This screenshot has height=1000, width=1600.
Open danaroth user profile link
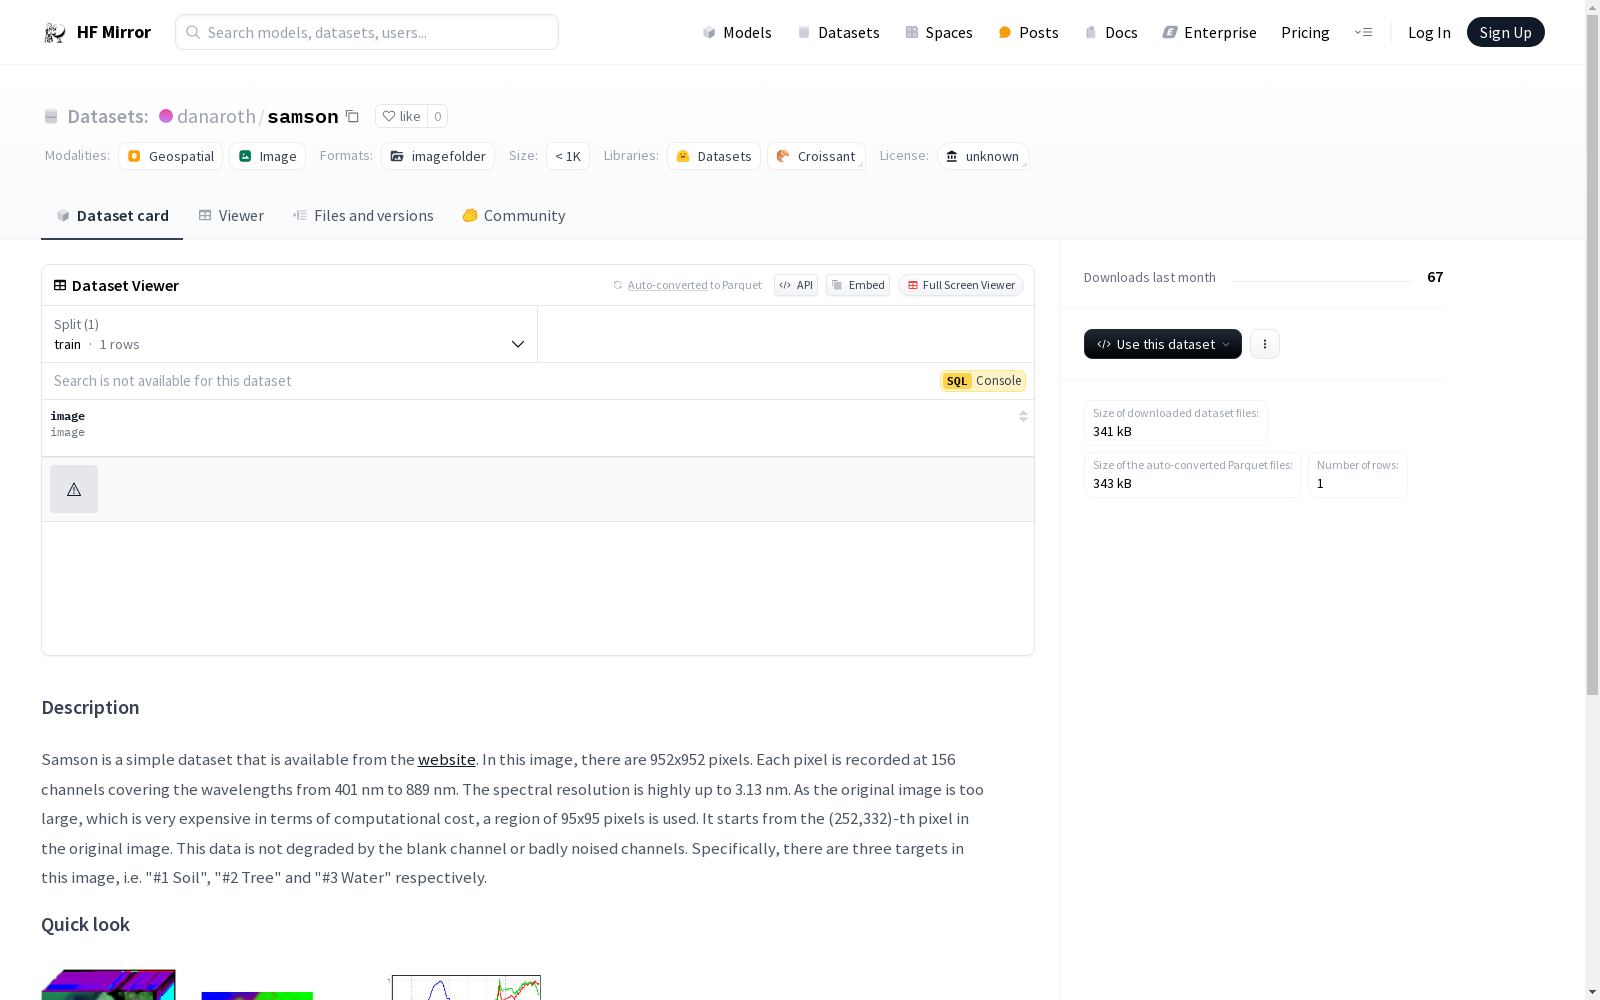click(x=216, y=116)
